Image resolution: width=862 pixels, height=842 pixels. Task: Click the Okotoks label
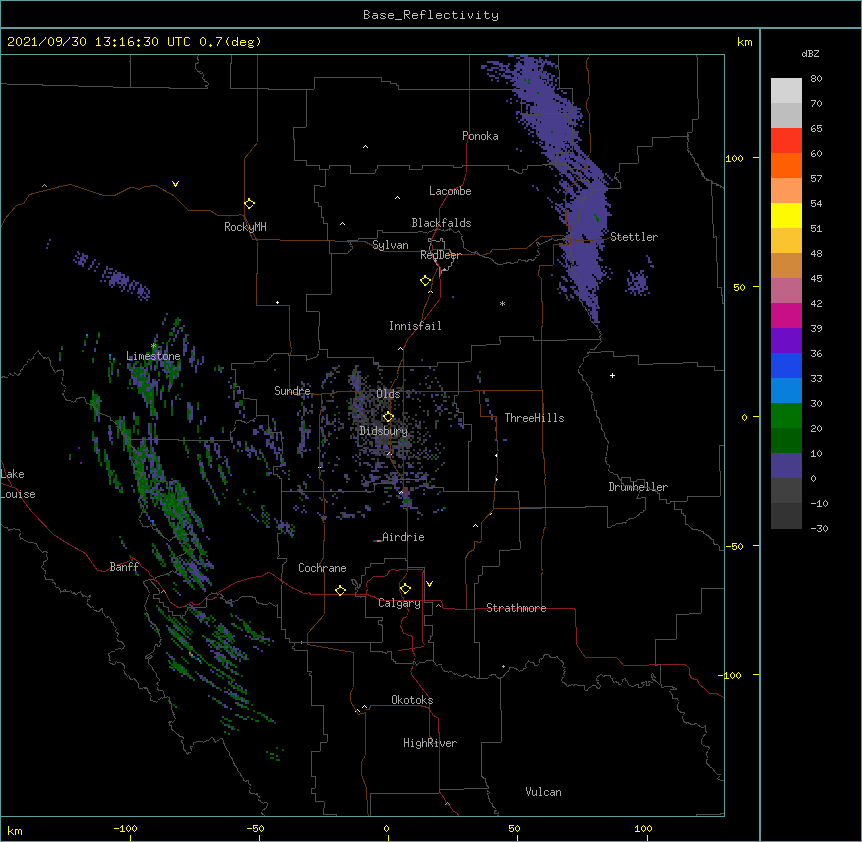click(x=412, y=700)
